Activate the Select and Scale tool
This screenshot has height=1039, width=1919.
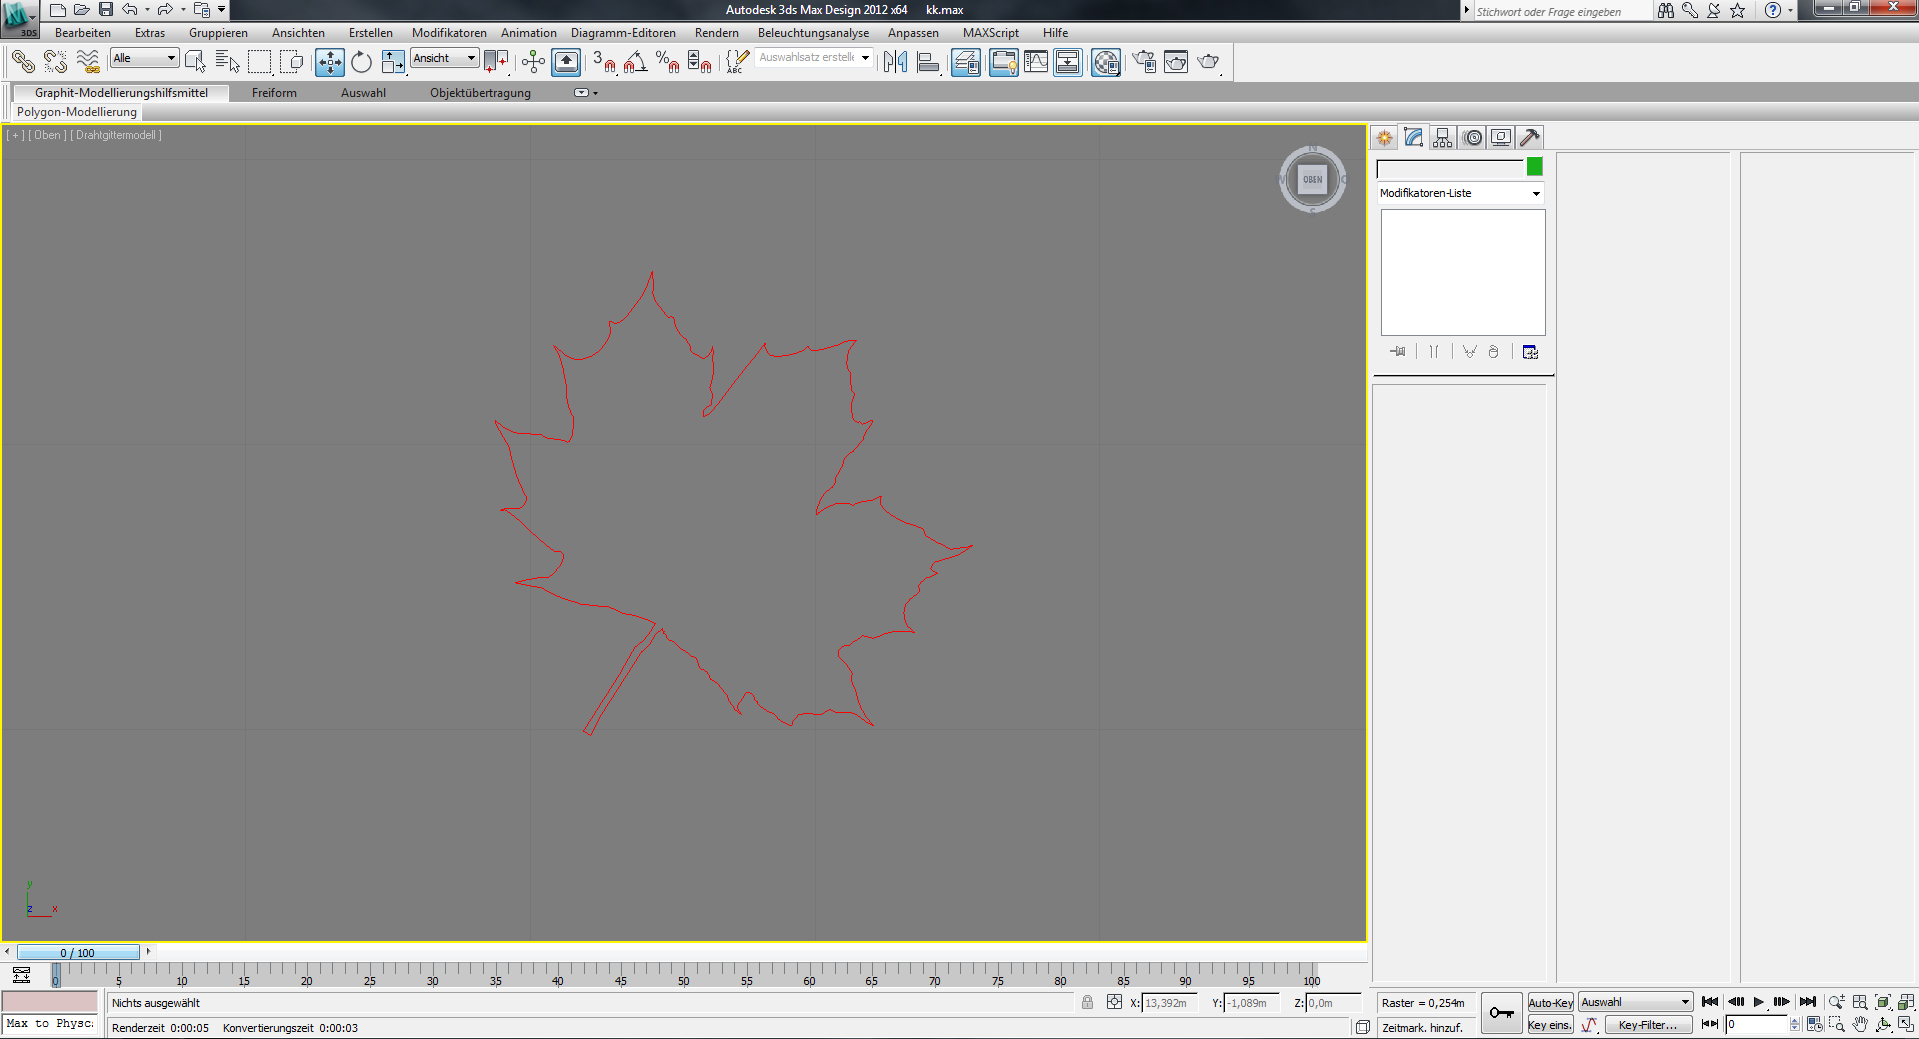393,62
